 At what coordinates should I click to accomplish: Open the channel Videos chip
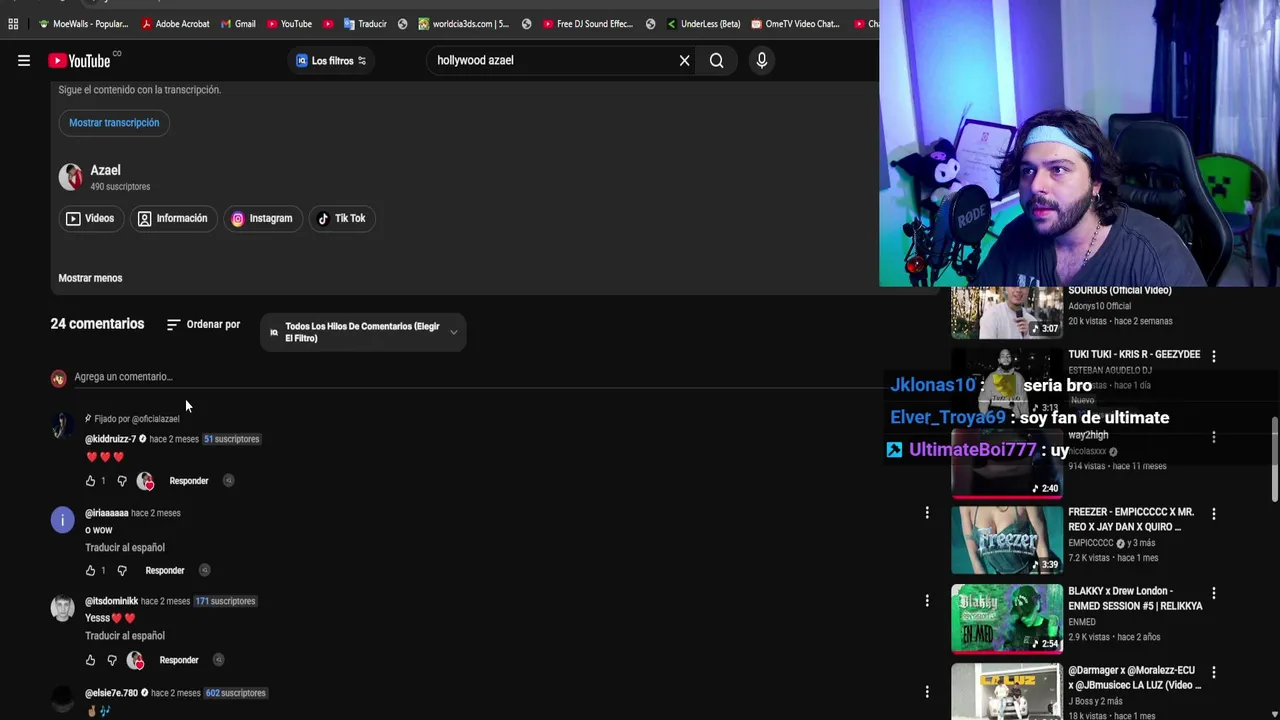click(90, 219)
